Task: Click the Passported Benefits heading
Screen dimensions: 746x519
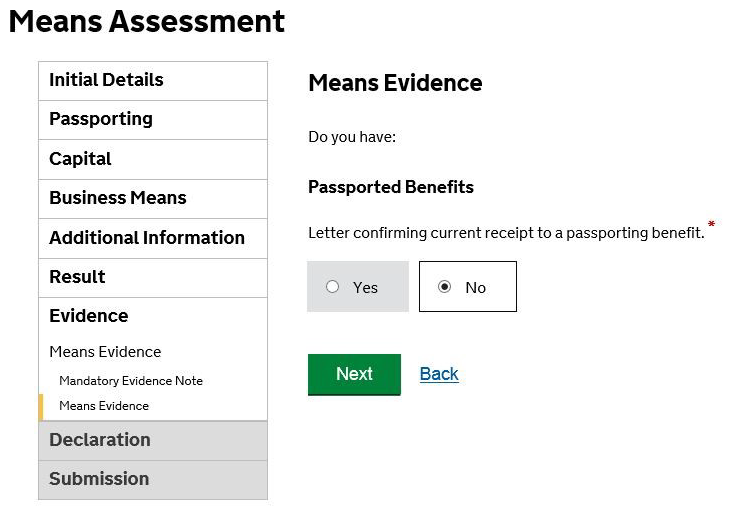Action: (x=391, y=187)
